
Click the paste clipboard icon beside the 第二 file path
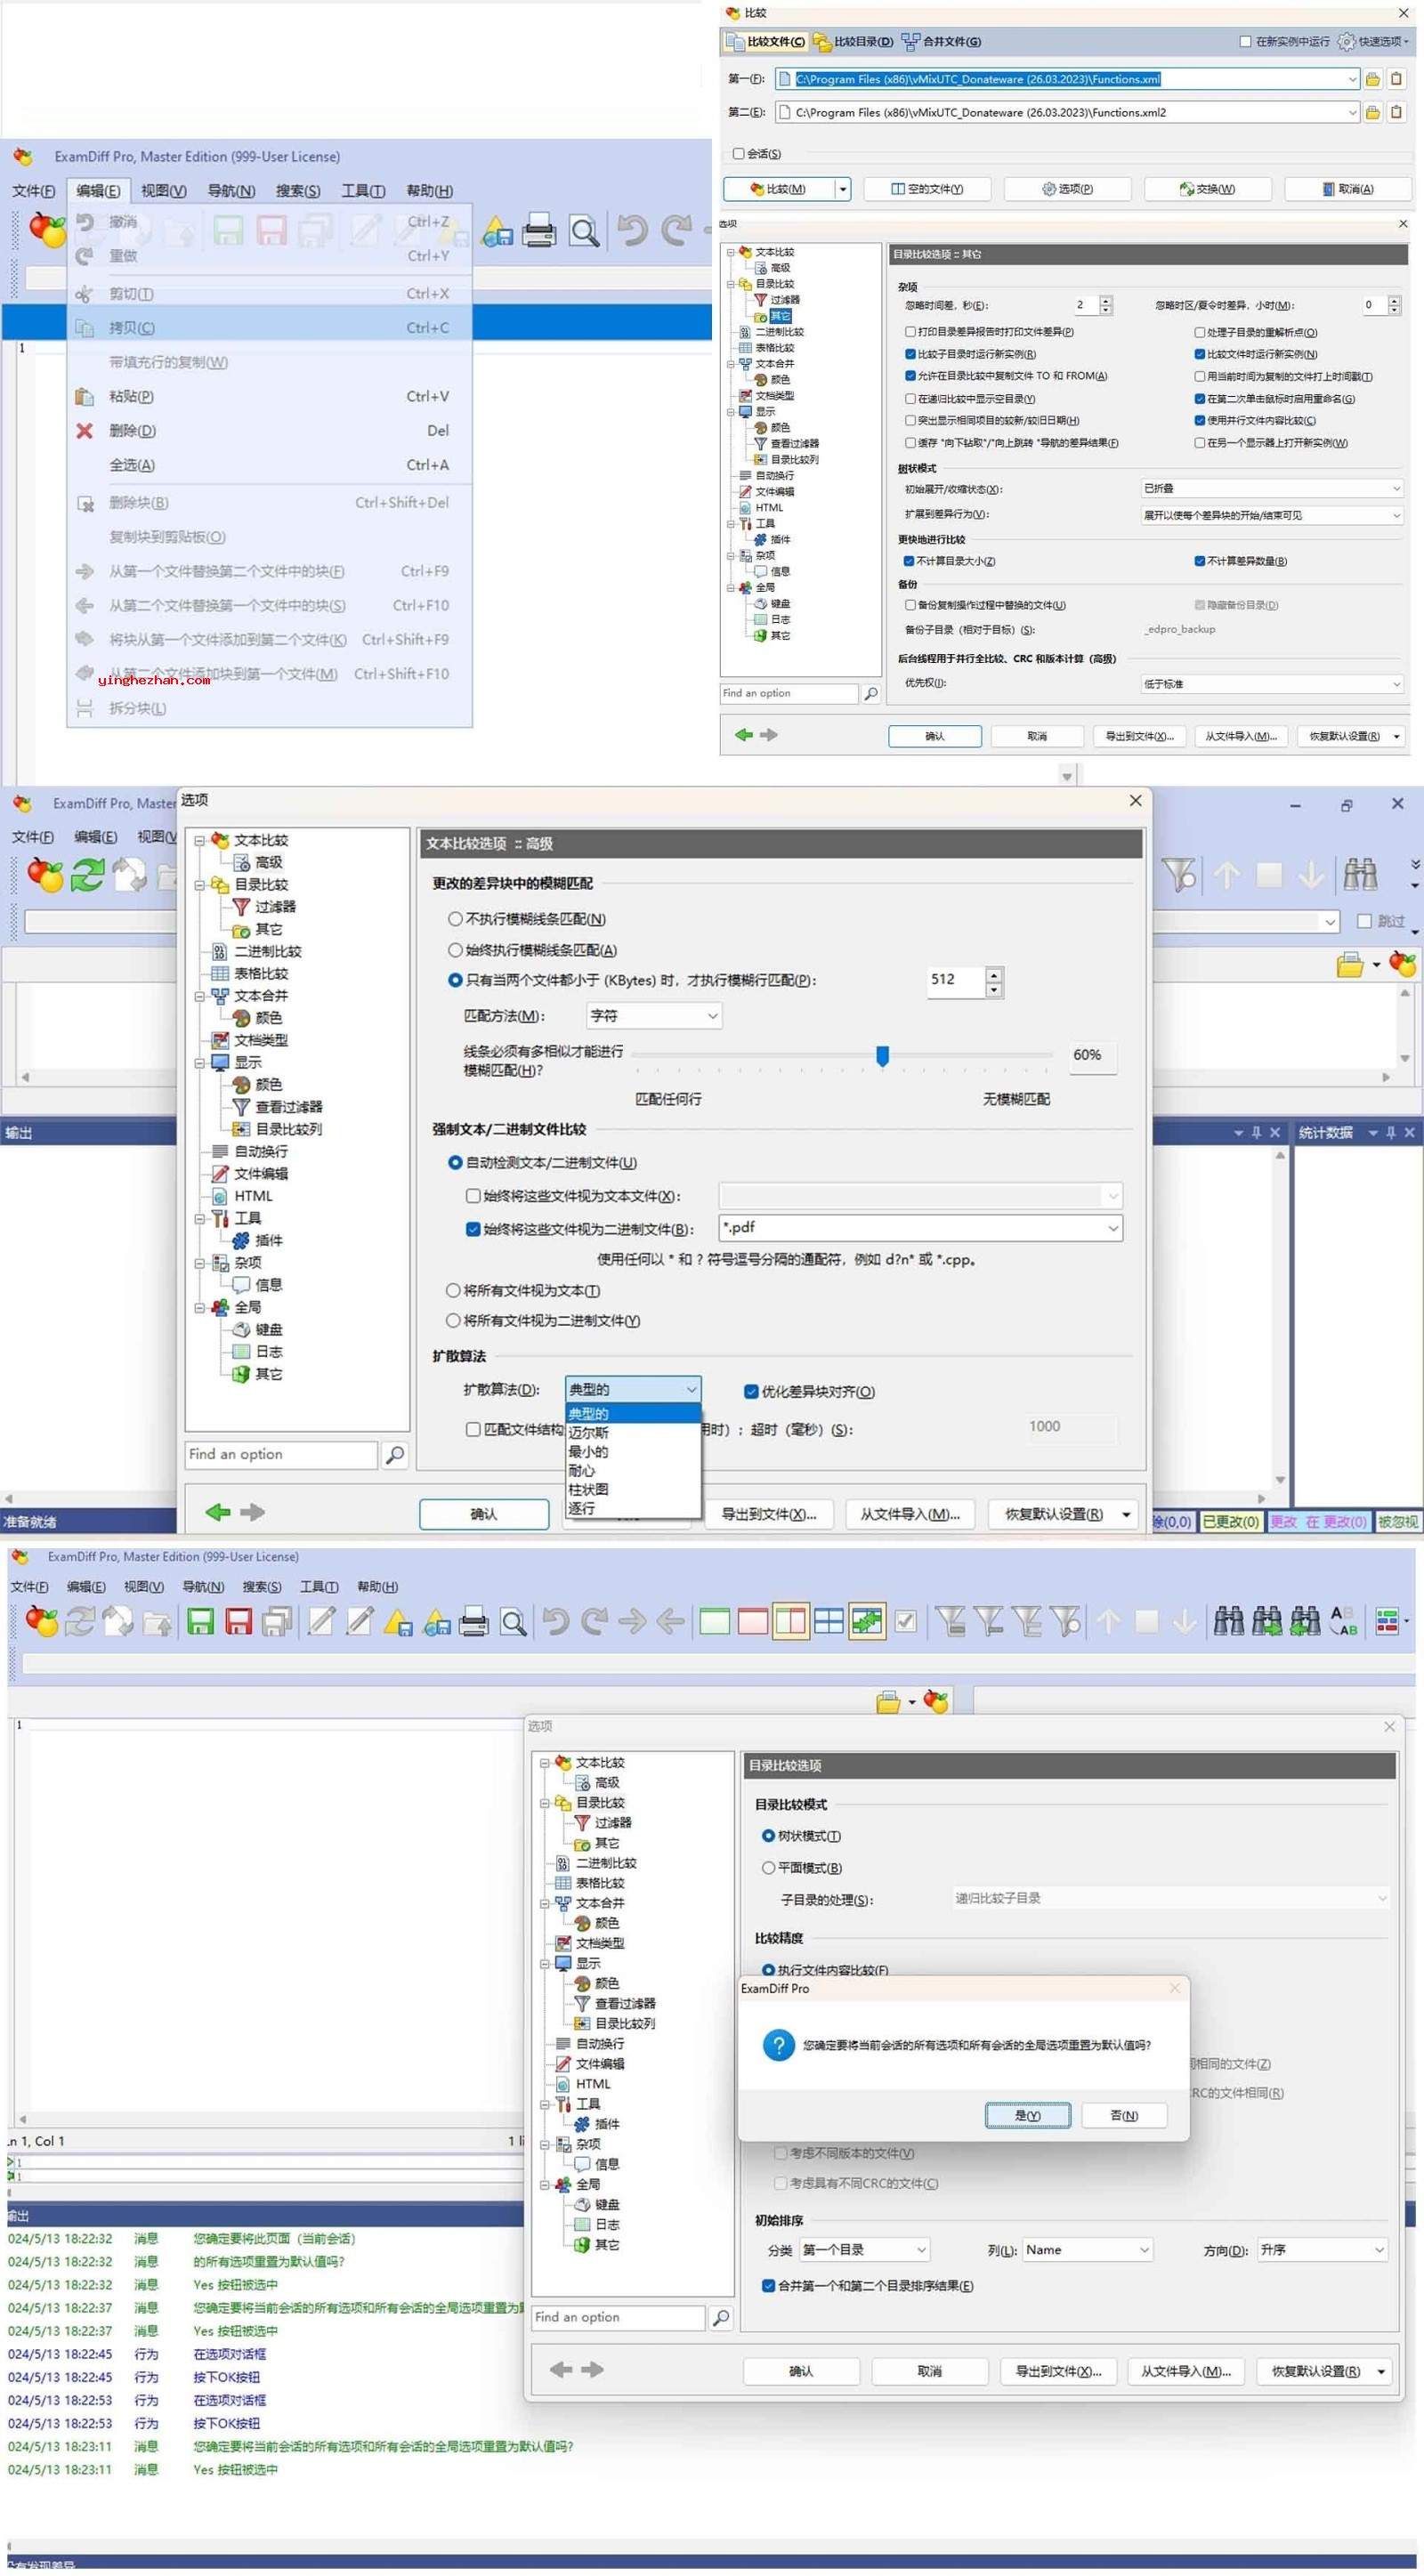[1397, 112]
